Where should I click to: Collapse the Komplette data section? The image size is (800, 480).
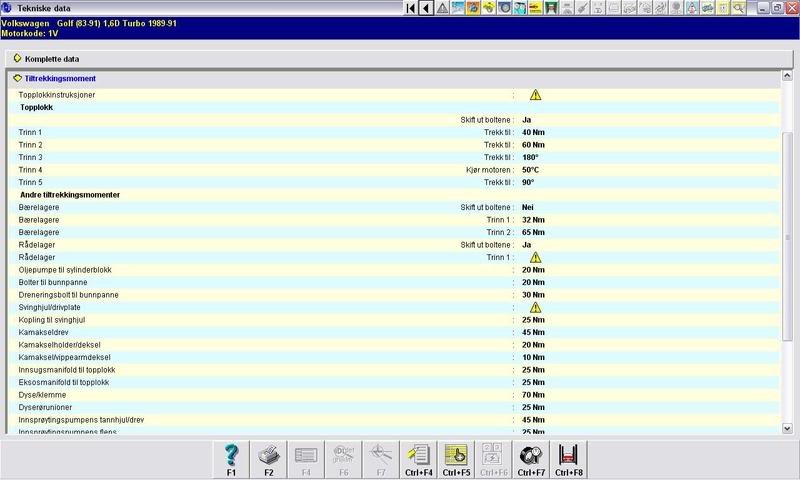pyautogui.click(x=18, y=58)
